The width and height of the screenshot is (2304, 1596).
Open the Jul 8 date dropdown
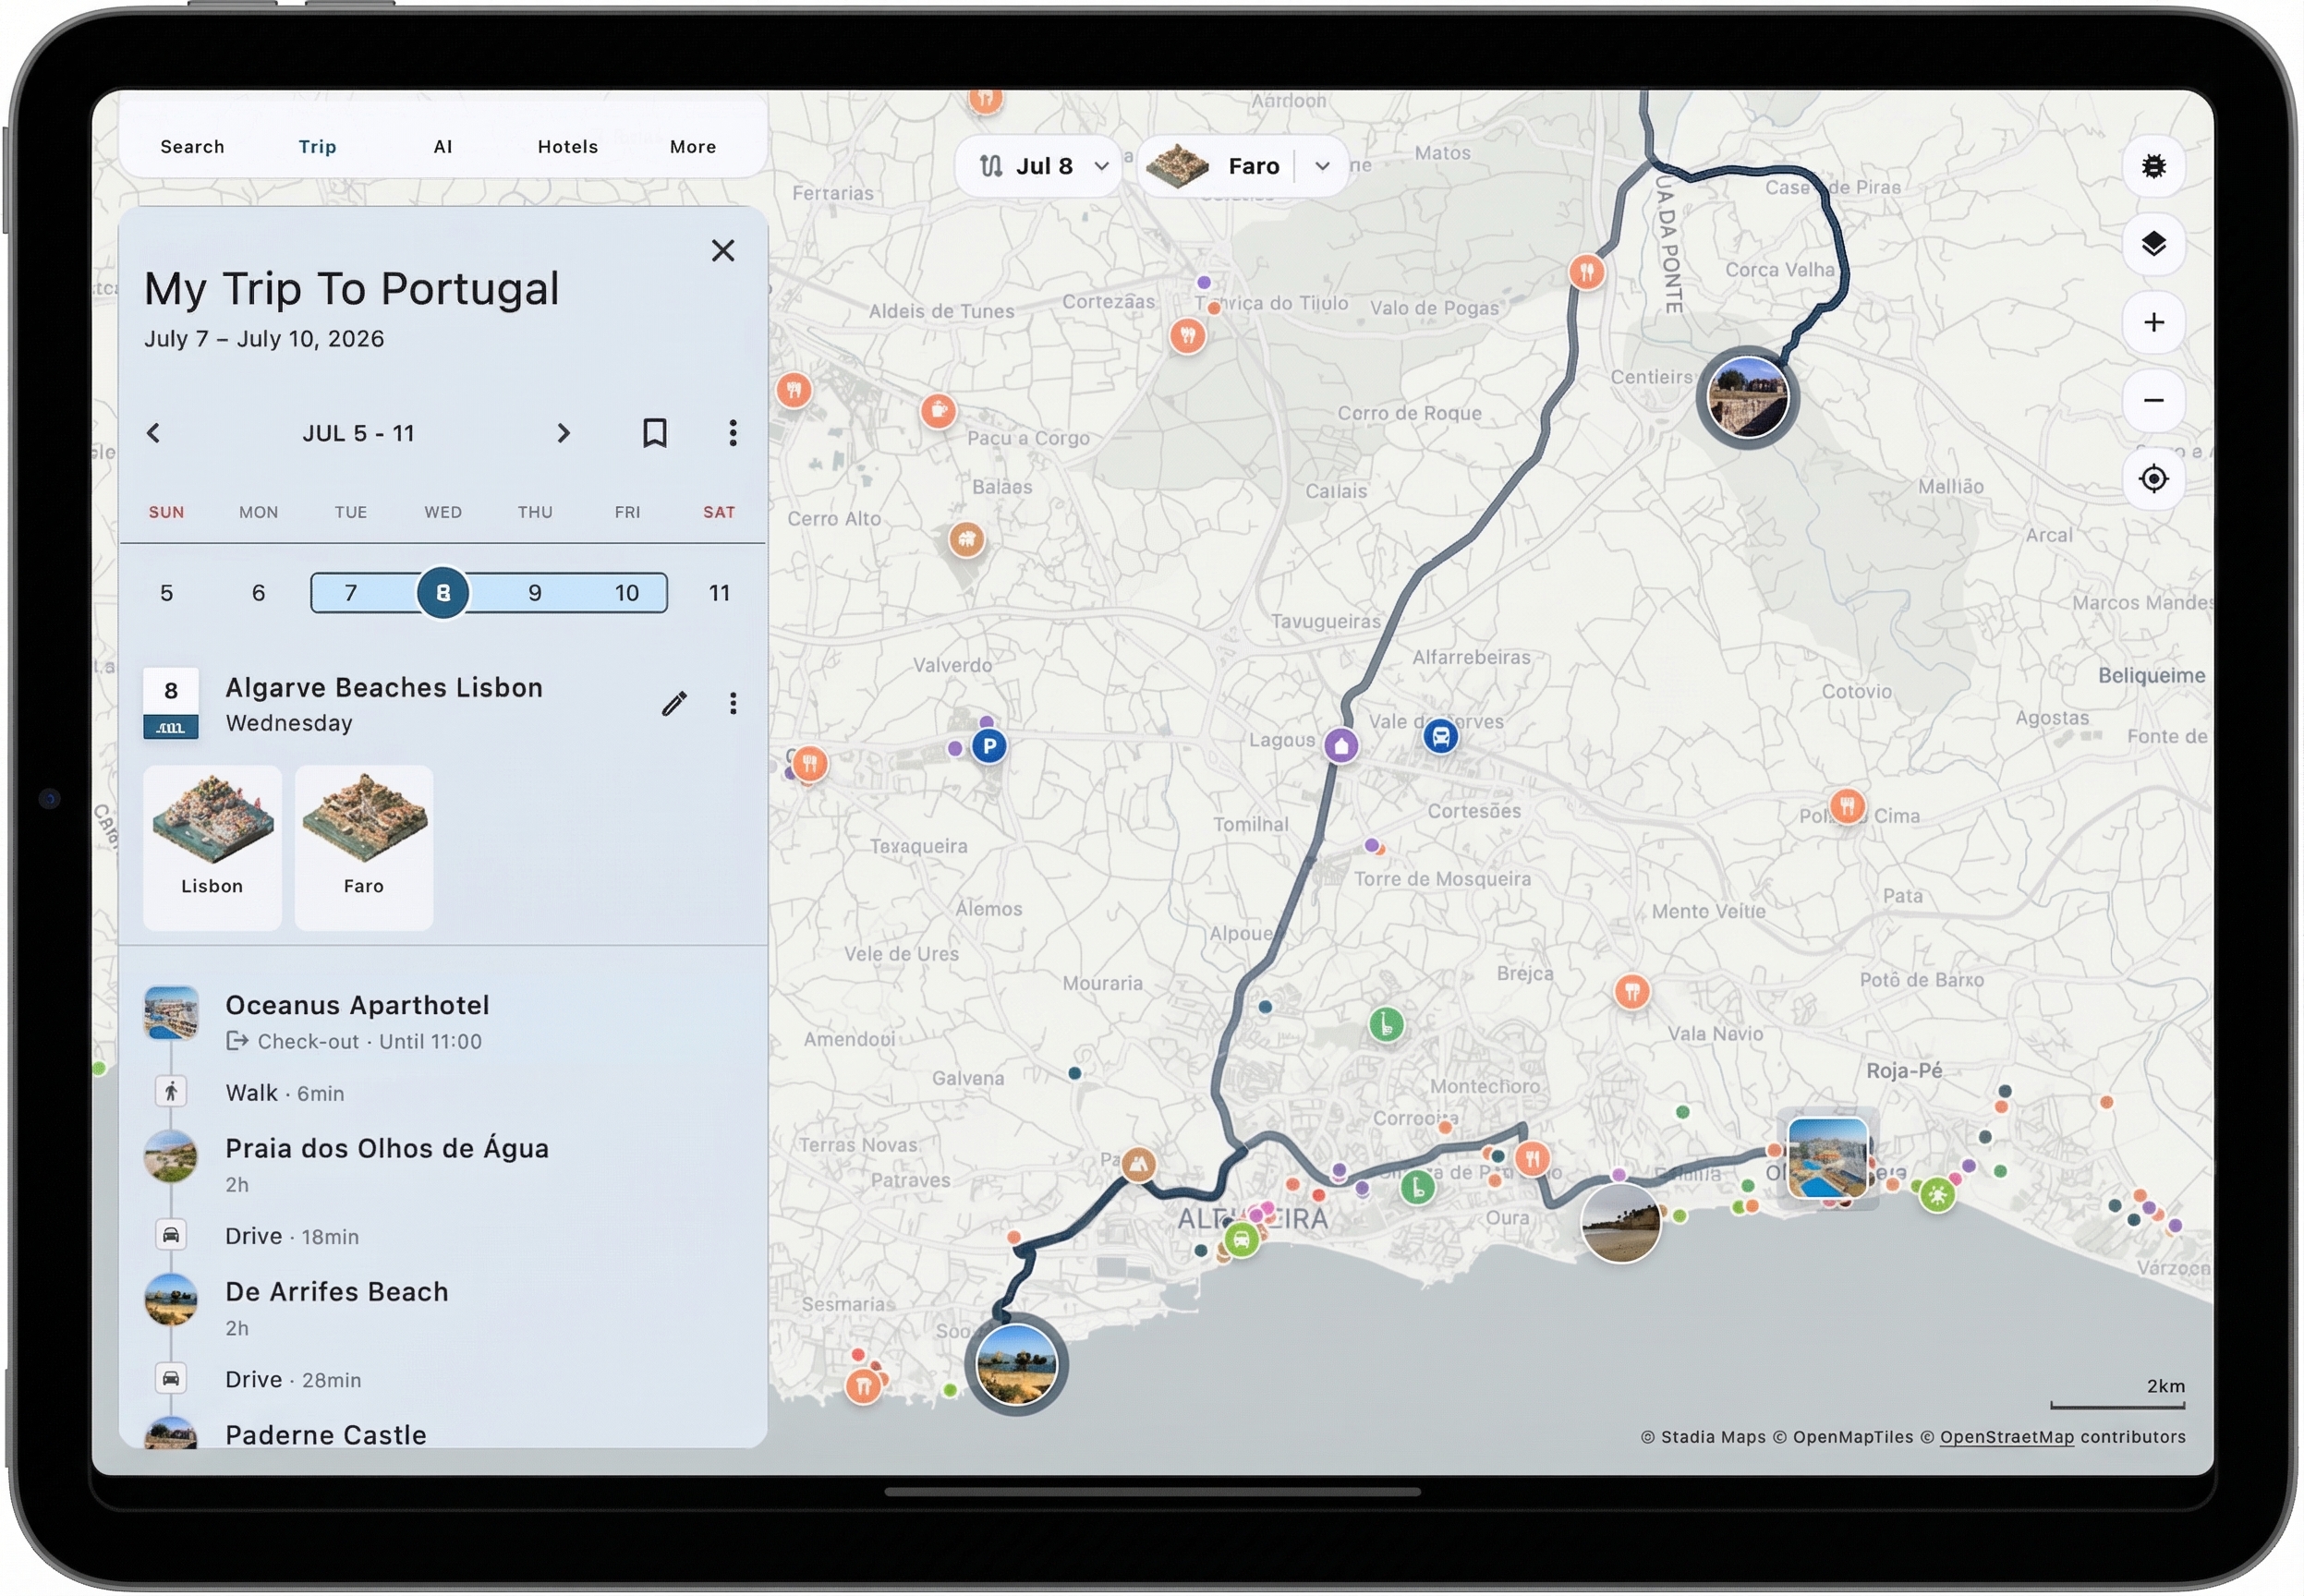coord(1100,165)
